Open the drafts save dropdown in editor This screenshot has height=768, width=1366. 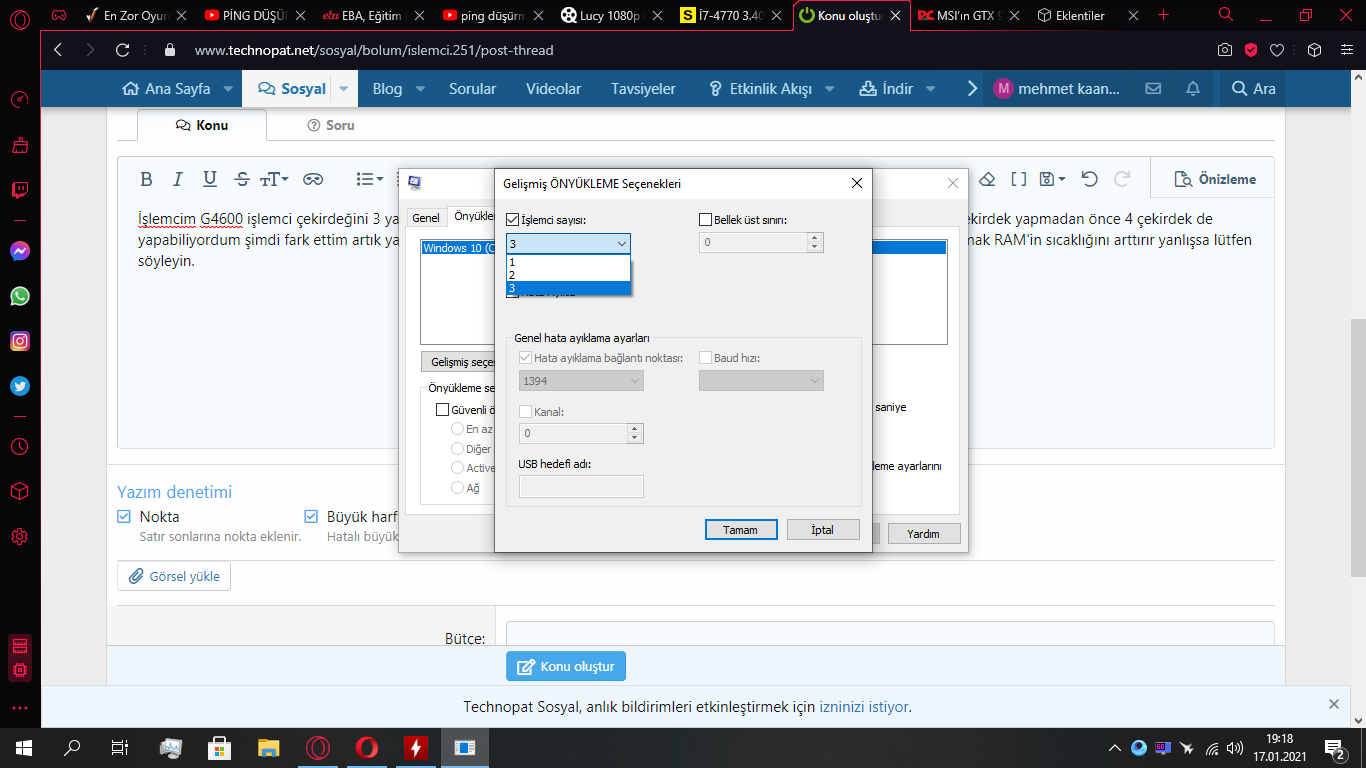[x=1052, y=179]
